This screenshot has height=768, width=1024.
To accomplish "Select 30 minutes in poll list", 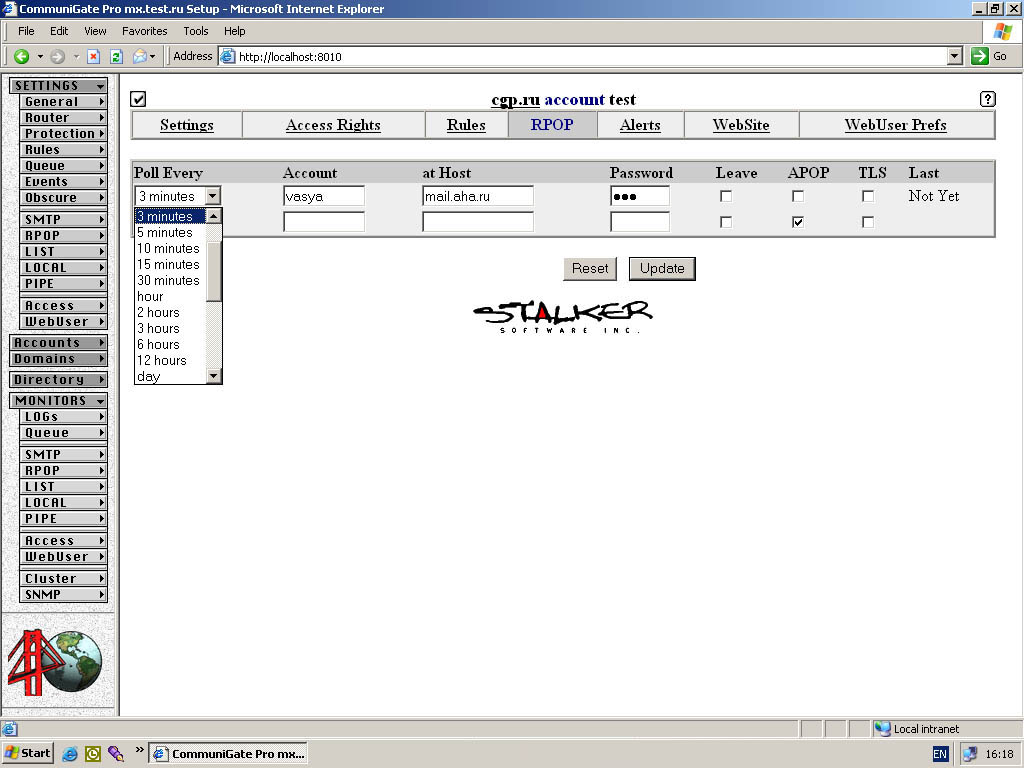I will point(170,280).
